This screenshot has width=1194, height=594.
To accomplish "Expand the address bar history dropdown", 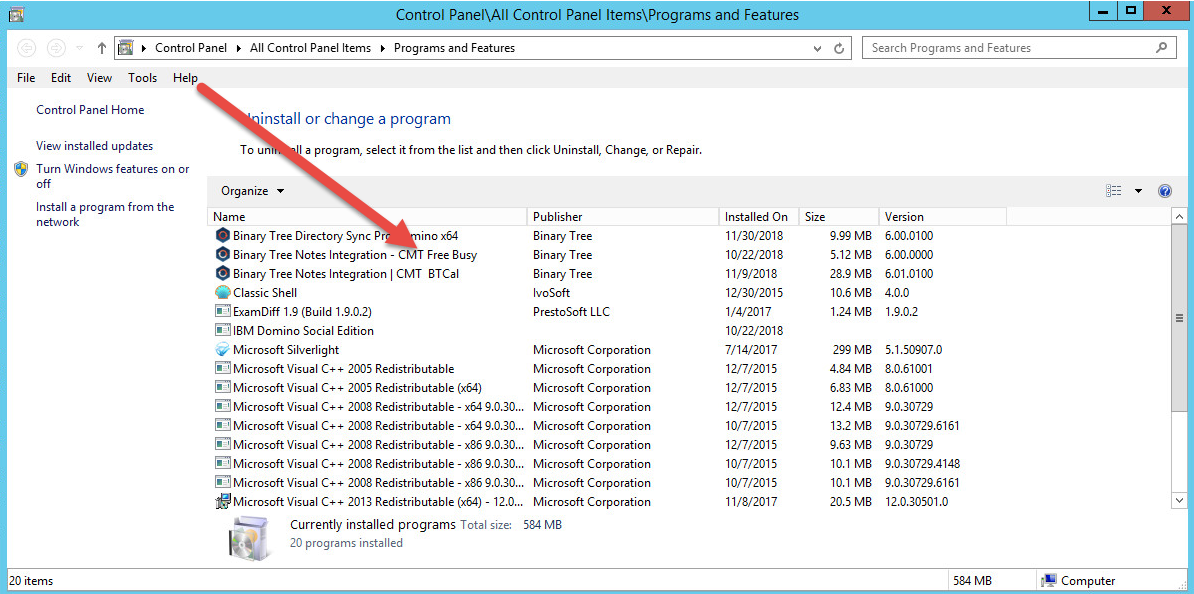I will click(817, 48).
